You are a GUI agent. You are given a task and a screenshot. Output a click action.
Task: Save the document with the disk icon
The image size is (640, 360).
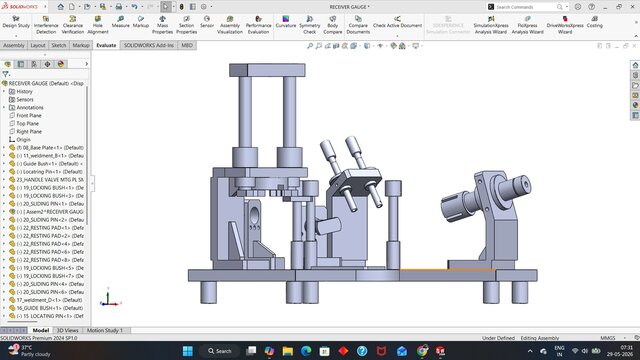click(102, 7)
